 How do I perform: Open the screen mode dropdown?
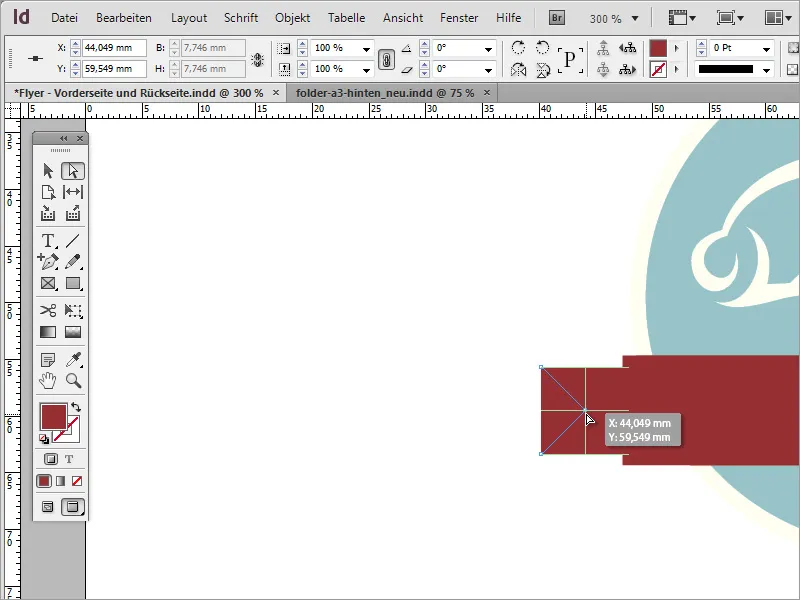pyautogui.click(x=730, y=18)
